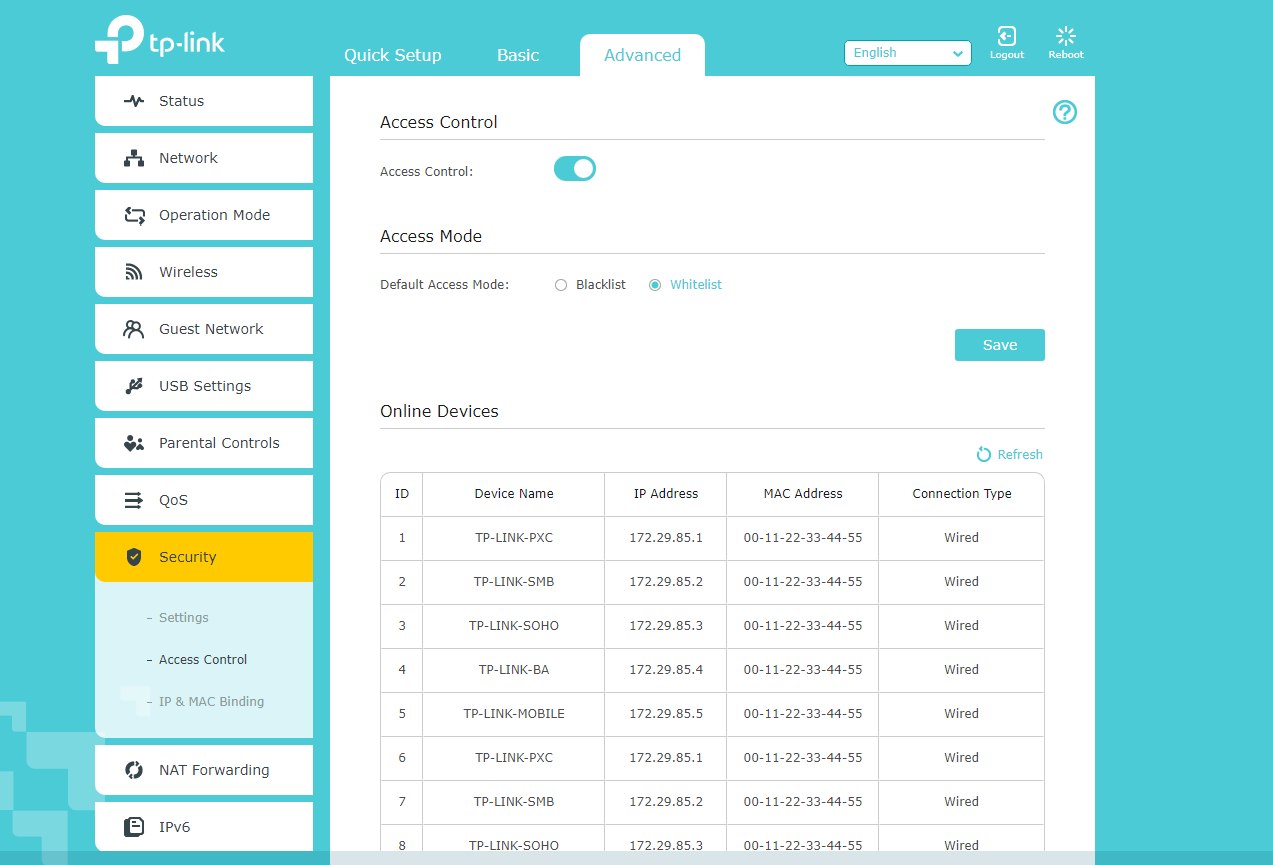Viewport: 1273px width, 865px height.
Task: Click TP-LINK-SOHO in row 3
Action: coord(514,626)
